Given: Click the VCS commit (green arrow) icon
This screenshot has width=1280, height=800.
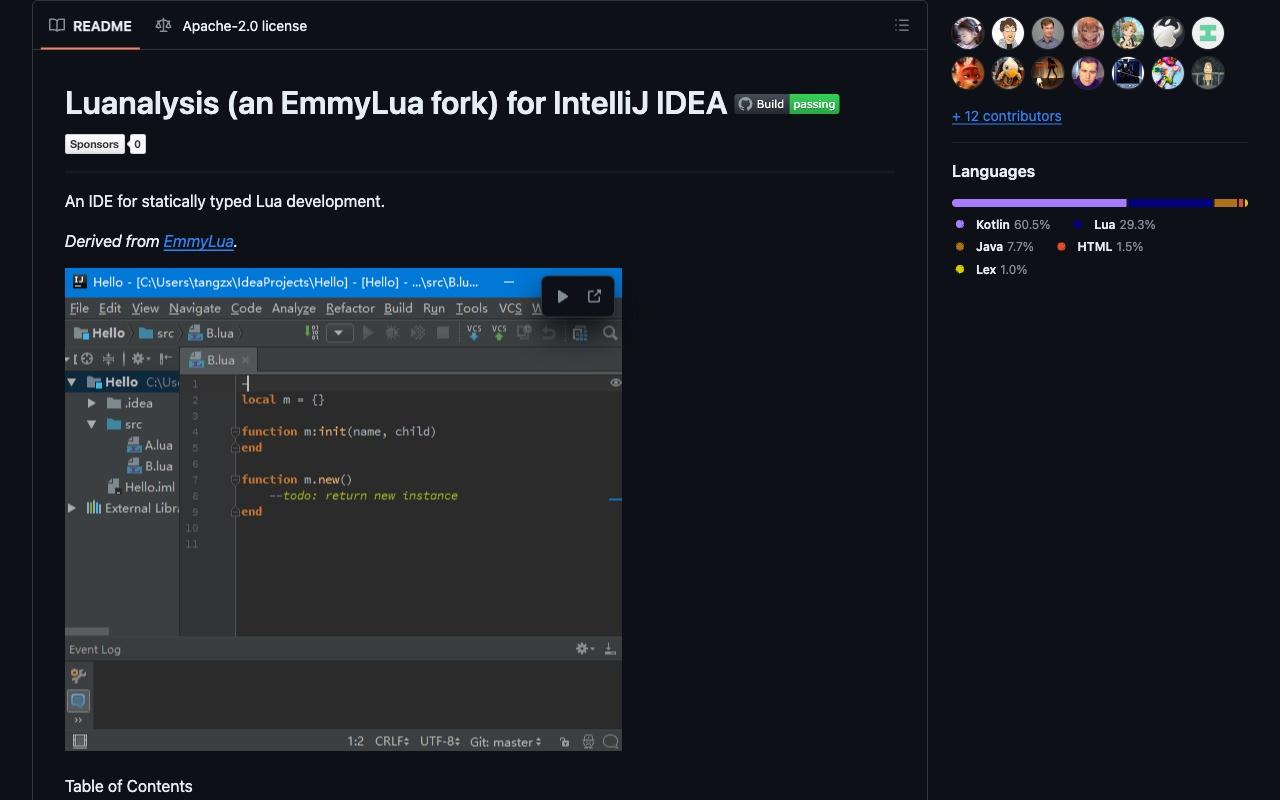Looking at the screenshot, I should point(499,333).
